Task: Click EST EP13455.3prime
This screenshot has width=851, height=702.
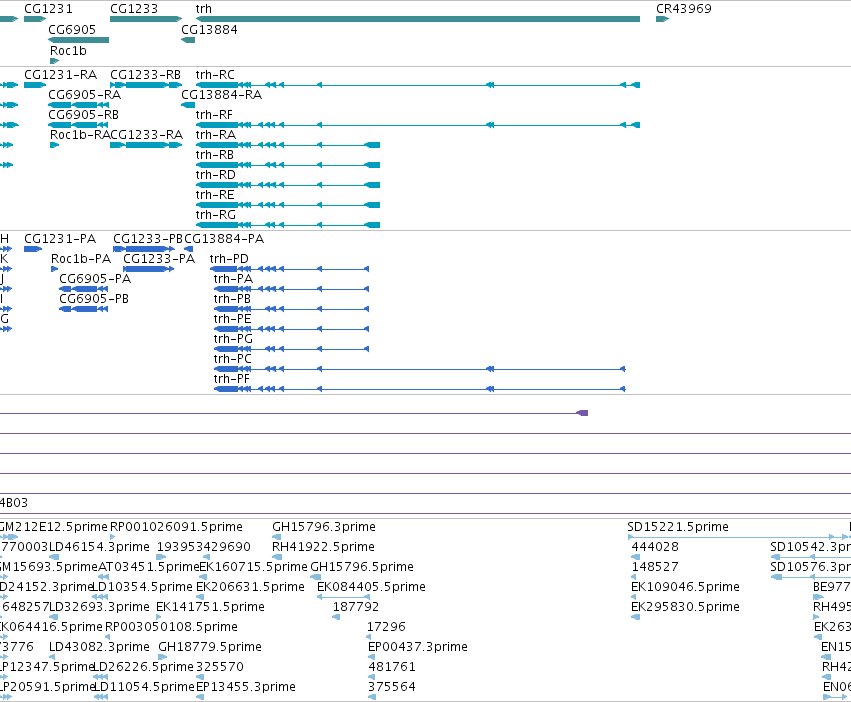Action: (x=246, y=687)
